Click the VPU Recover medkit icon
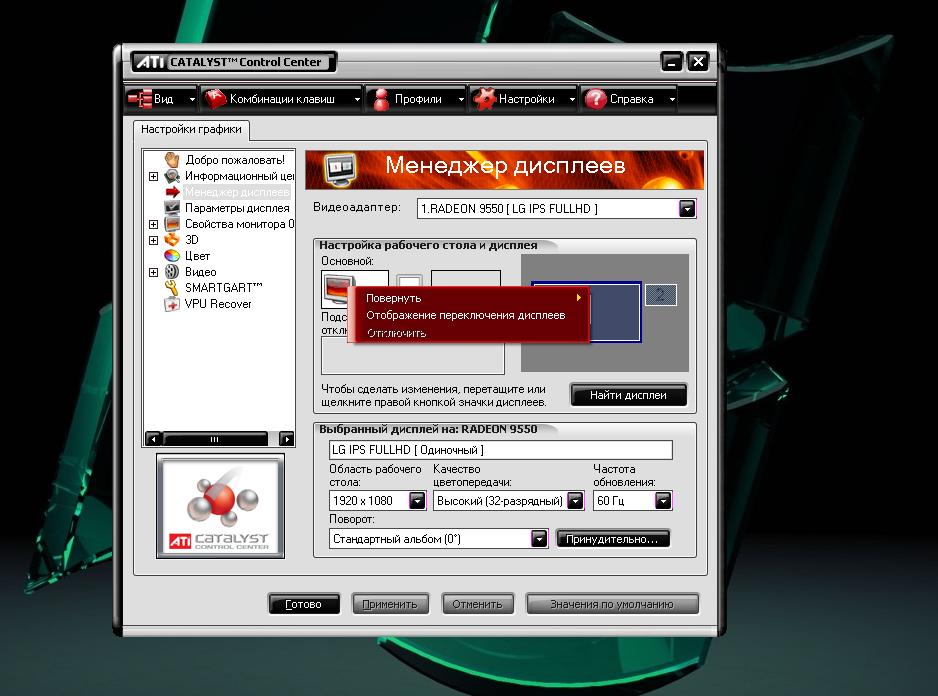This screenshot has width=938, height=696. click(172, 304)
